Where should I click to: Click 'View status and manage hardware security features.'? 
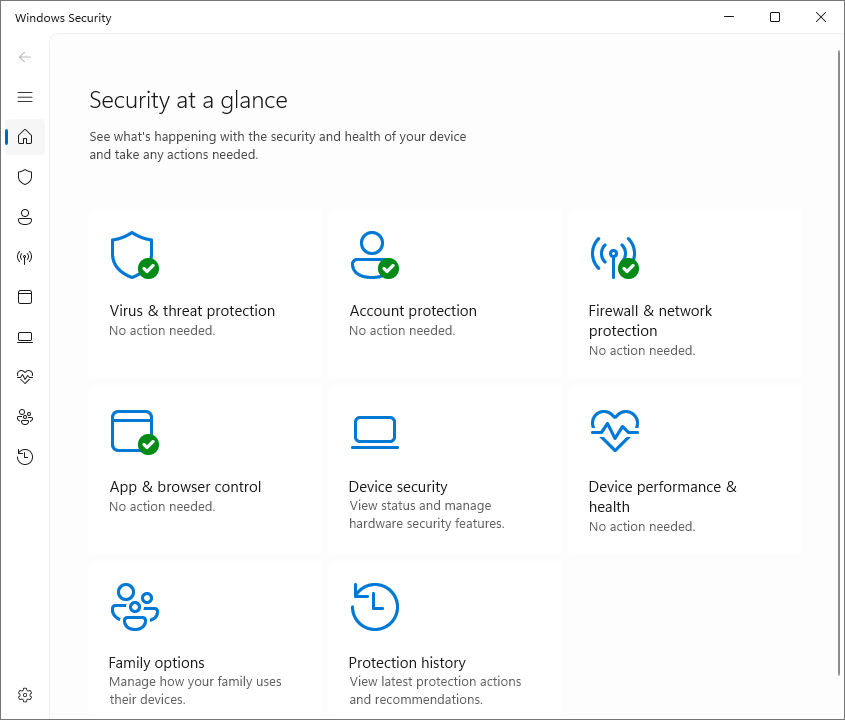[x=427, y=515]
